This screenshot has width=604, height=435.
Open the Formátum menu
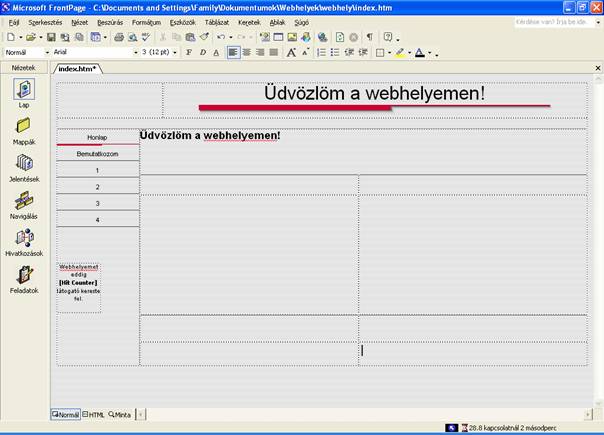(x=146, y=21)
